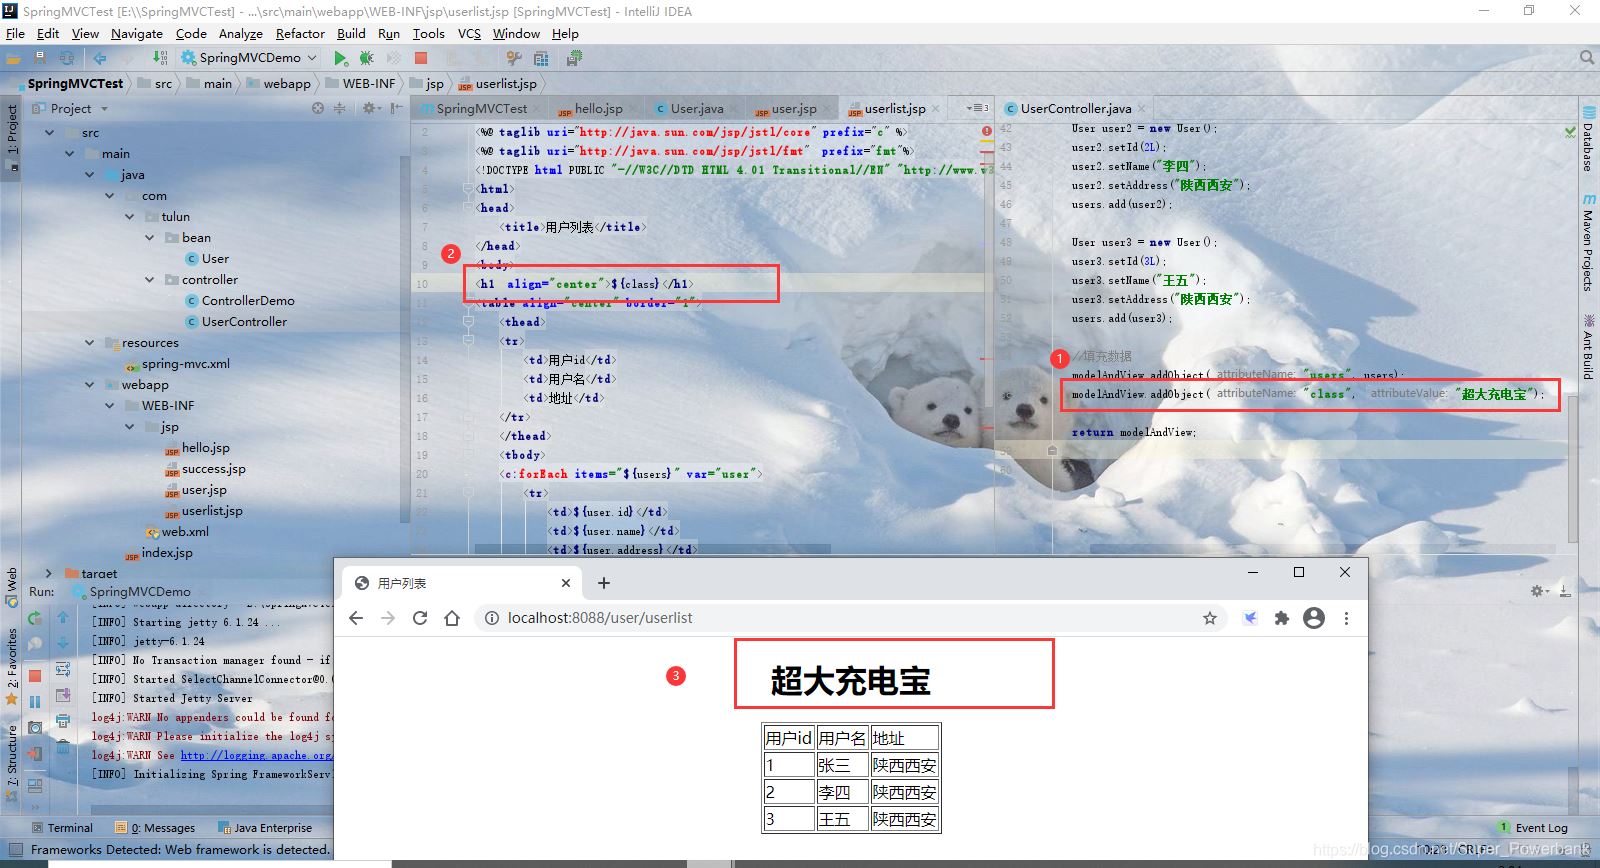Collapse the resources folder
The width and height of the screenshot is (1600, 868).
pyautogui.click(x=89, y=343)
